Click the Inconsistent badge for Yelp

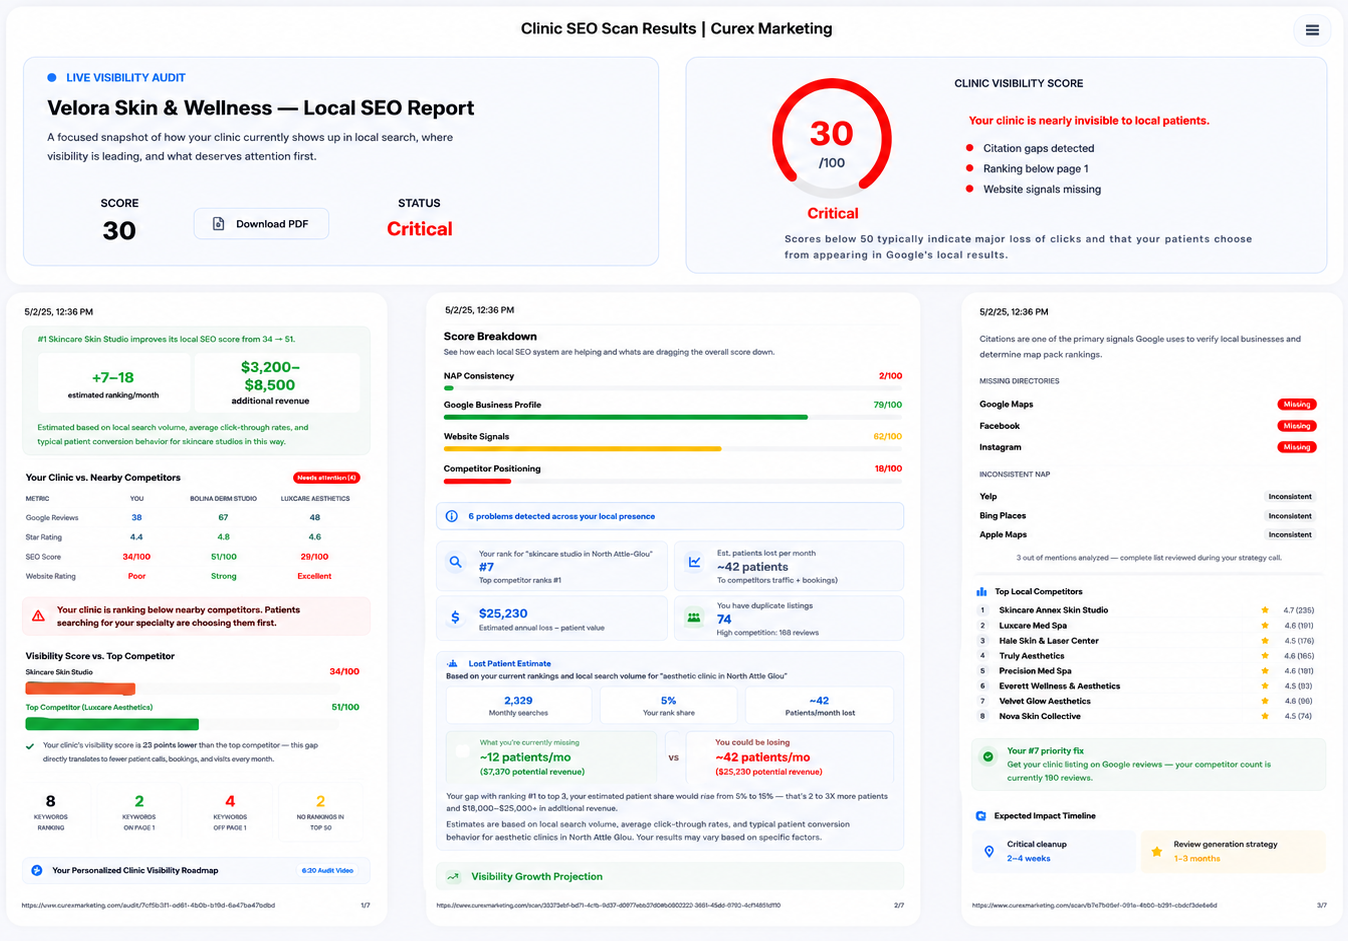click(x=1290, y=497)
